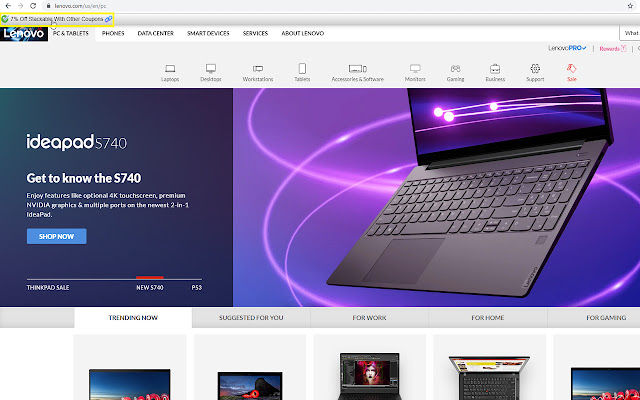Select the P53 carousel slide
The height and width of the screenshot is (400, 640).
pos(197,287)
